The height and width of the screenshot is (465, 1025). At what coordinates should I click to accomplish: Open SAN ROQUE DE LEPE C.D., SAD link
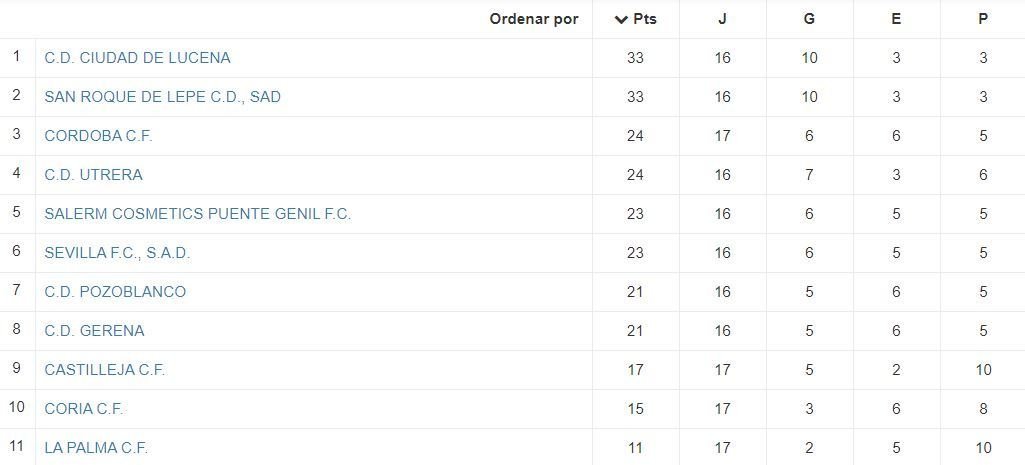click(x=163, y=97)
